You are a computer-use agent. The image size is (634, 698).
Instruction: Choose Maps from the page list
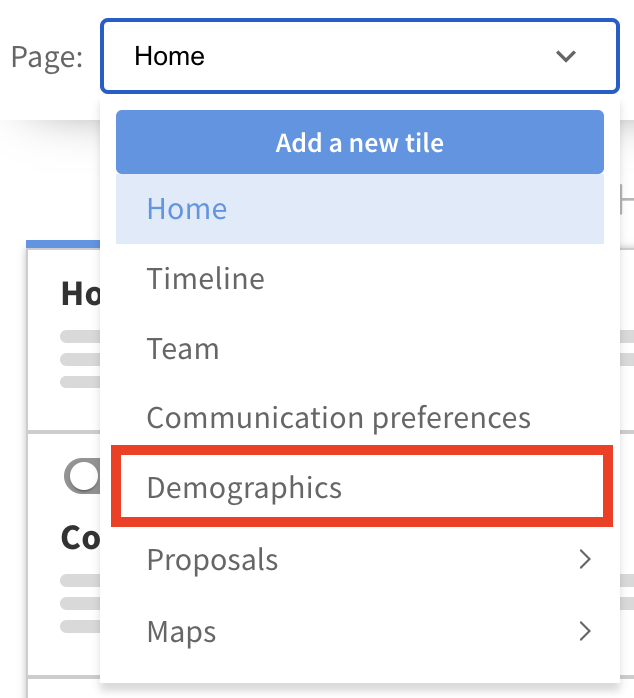point(181,632)
